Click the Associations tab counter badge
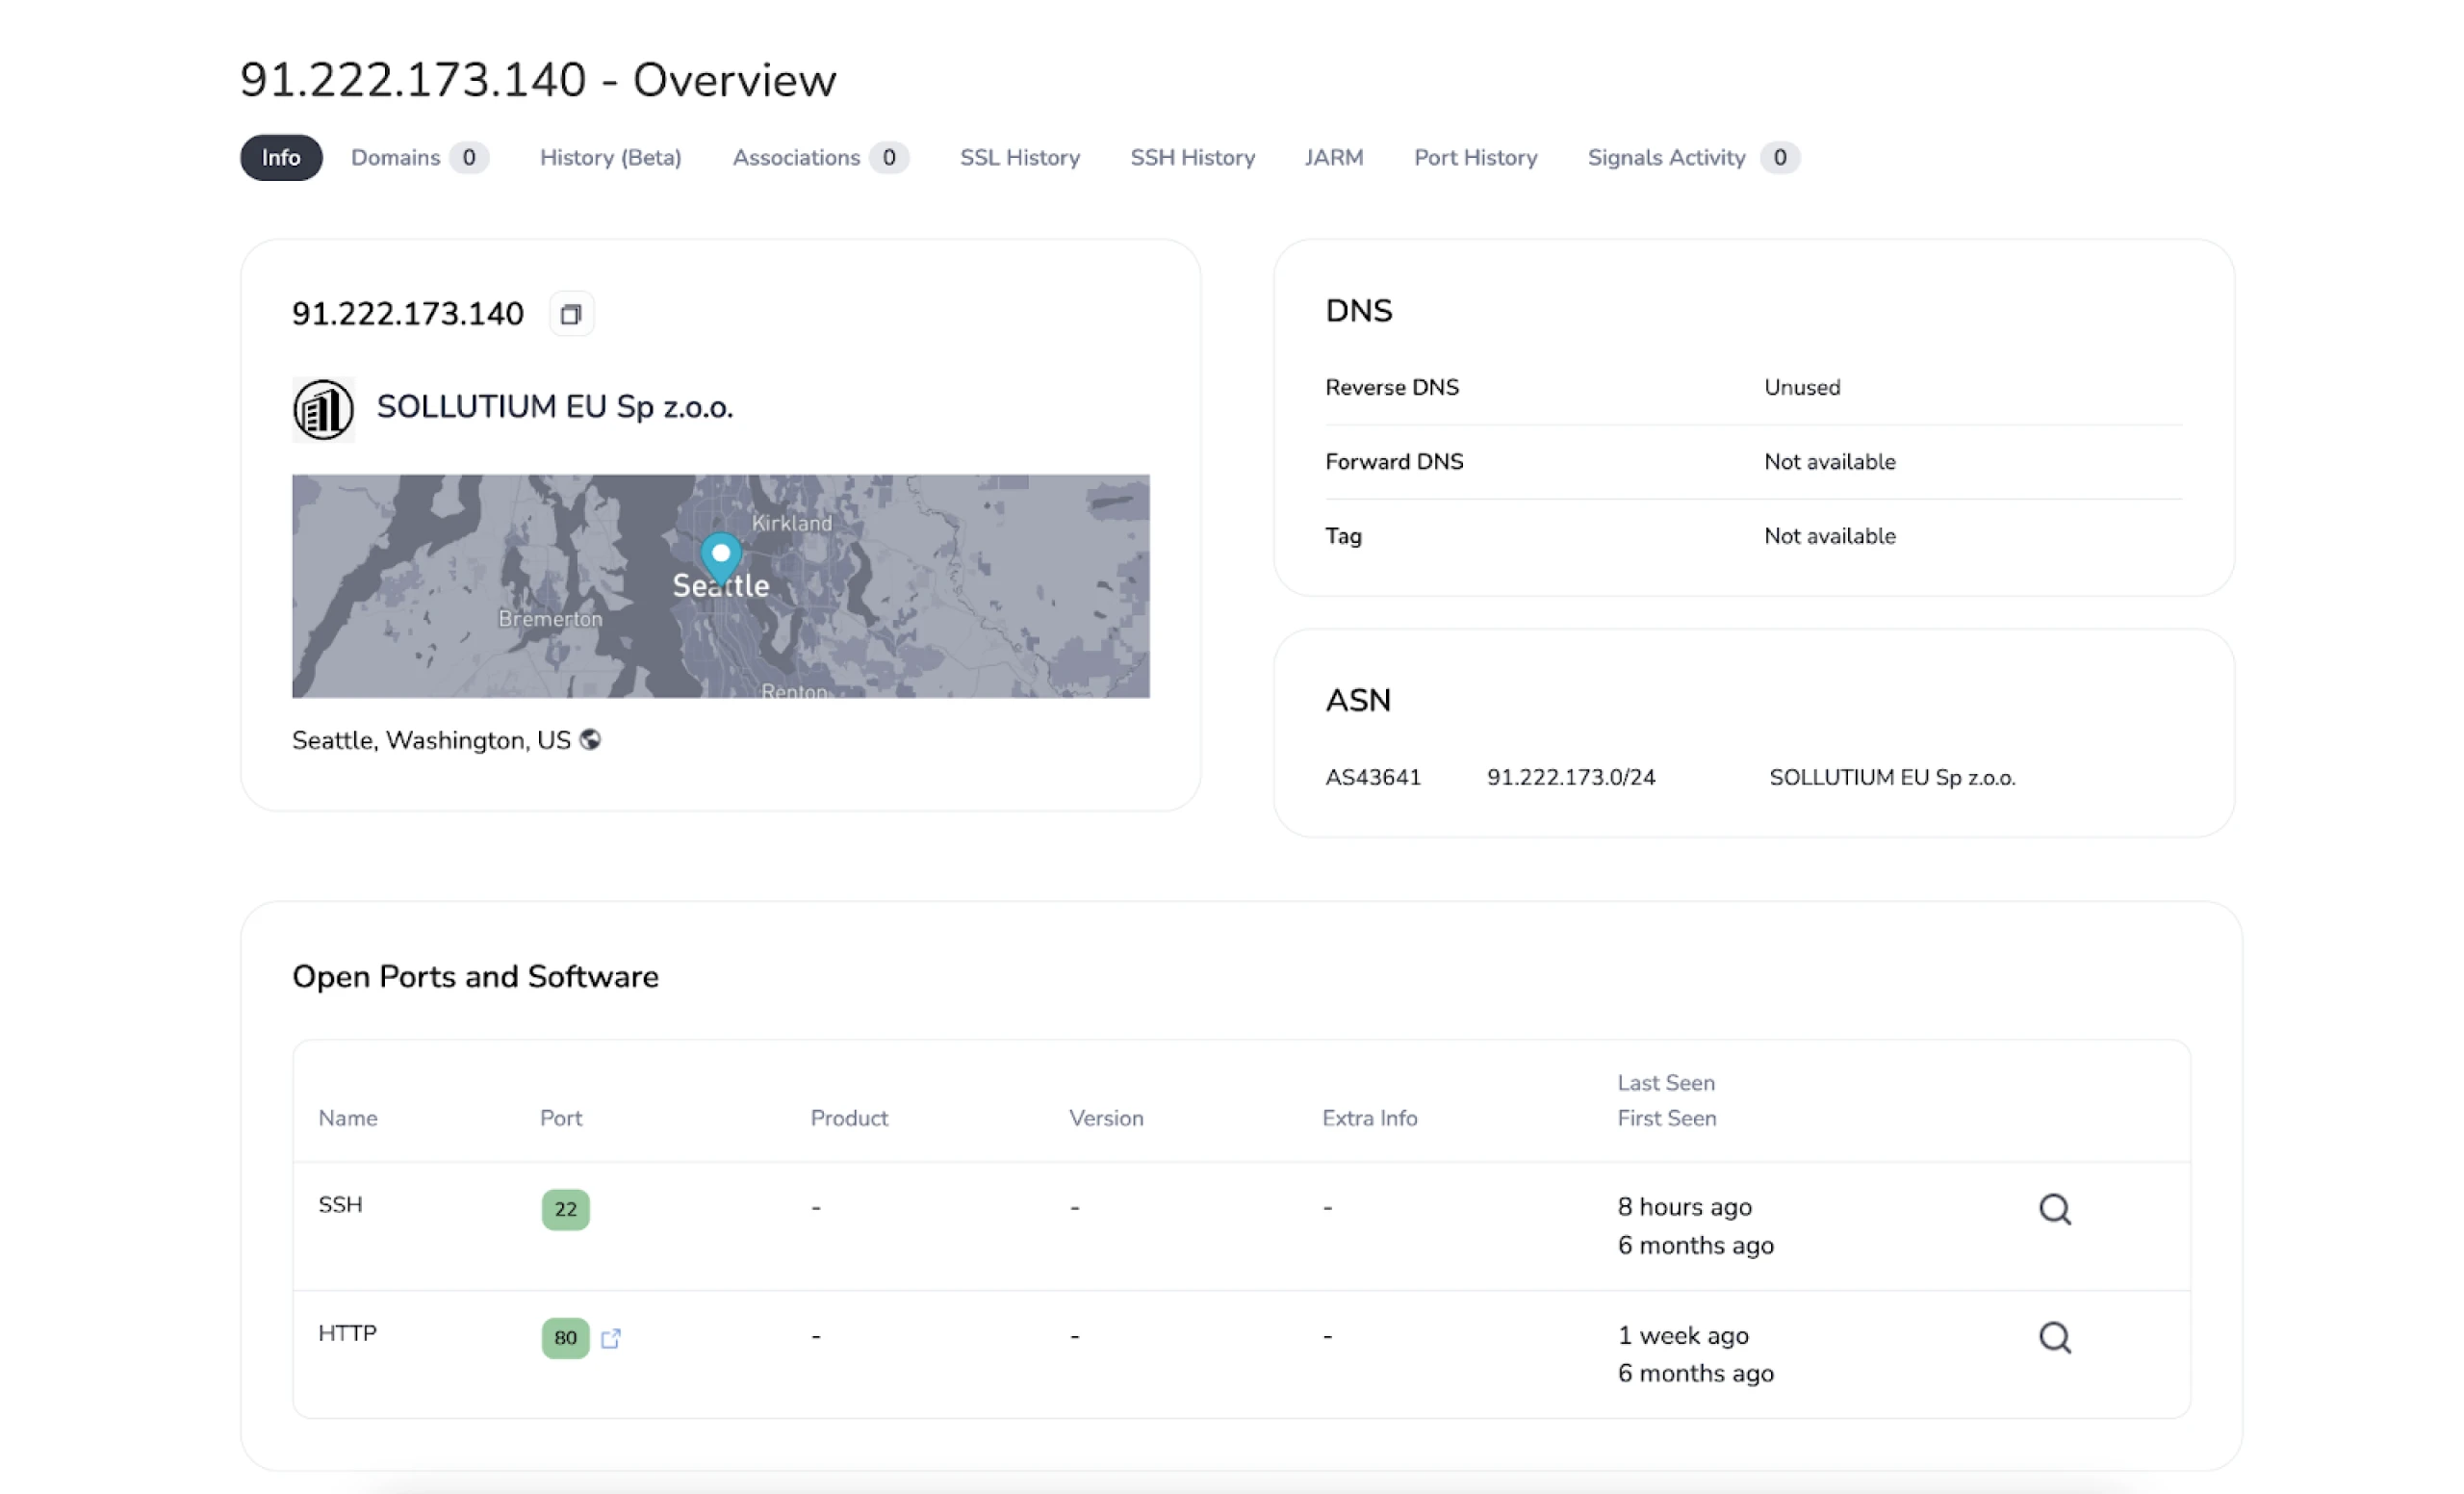2464x1494 pixels. pyautogui.click(x=888, y=157)
